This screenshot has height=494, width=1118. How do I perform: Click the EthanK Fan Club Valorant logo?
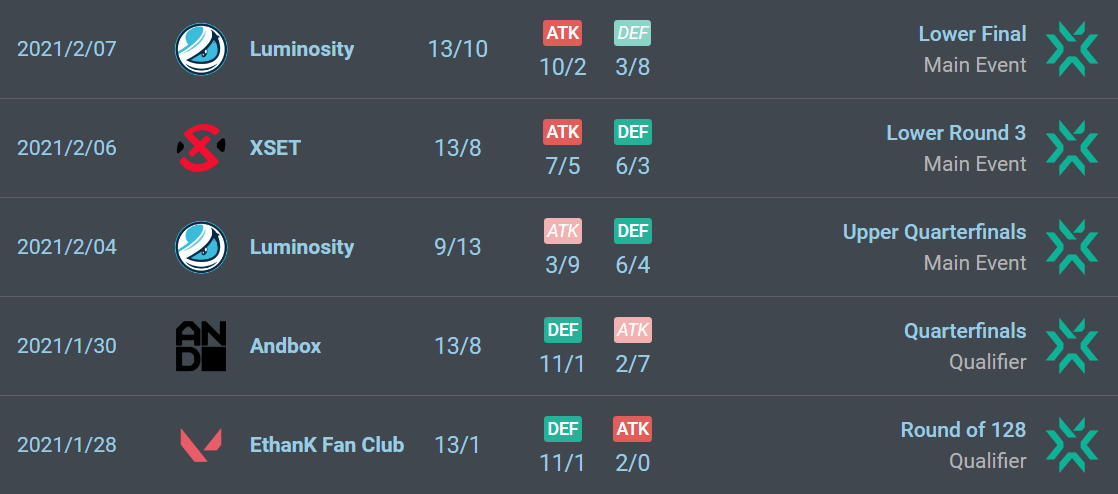pos(201,445)
